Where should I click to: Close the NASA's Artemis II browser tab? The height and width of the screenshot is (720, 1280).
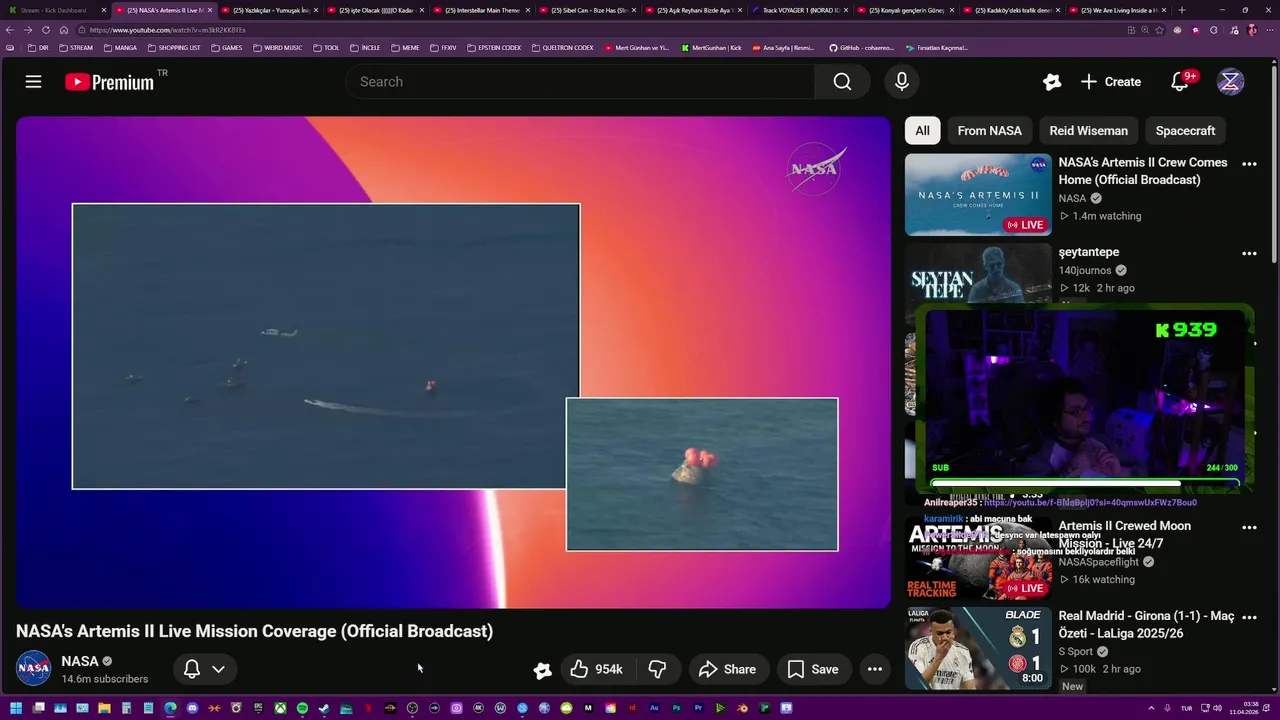click(210, 10)
